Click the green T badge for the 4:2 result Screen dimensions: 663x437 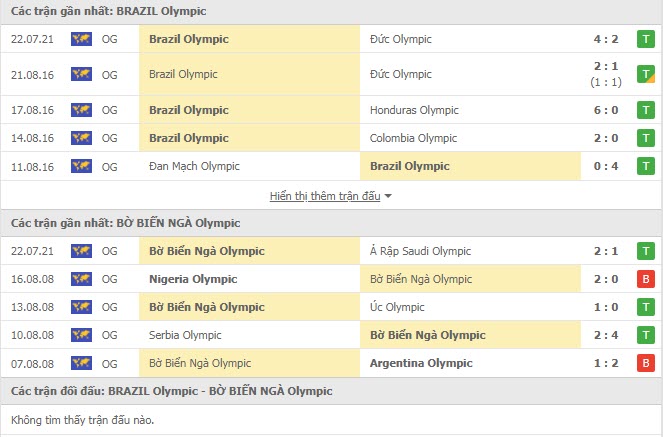coord(646,40)
